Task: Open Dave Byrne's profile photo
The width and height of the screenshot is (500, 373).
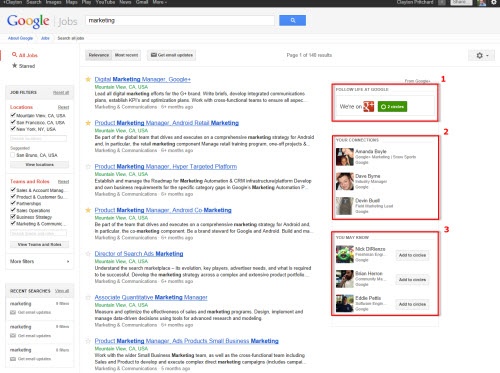Action: click(x=344, y=181)
